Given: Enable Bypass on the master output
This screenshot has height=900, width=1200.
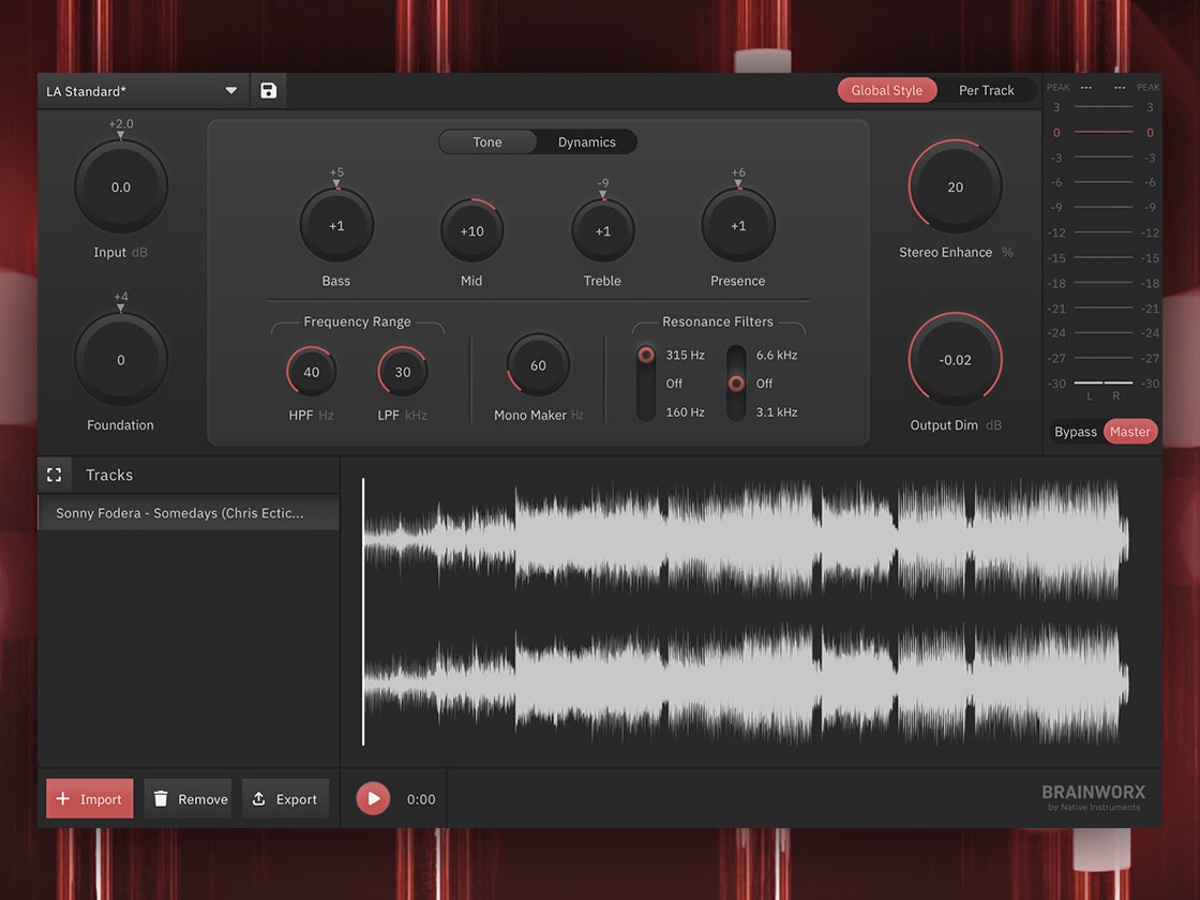Looking at the screenshot, I should (x=1075, y=431).
